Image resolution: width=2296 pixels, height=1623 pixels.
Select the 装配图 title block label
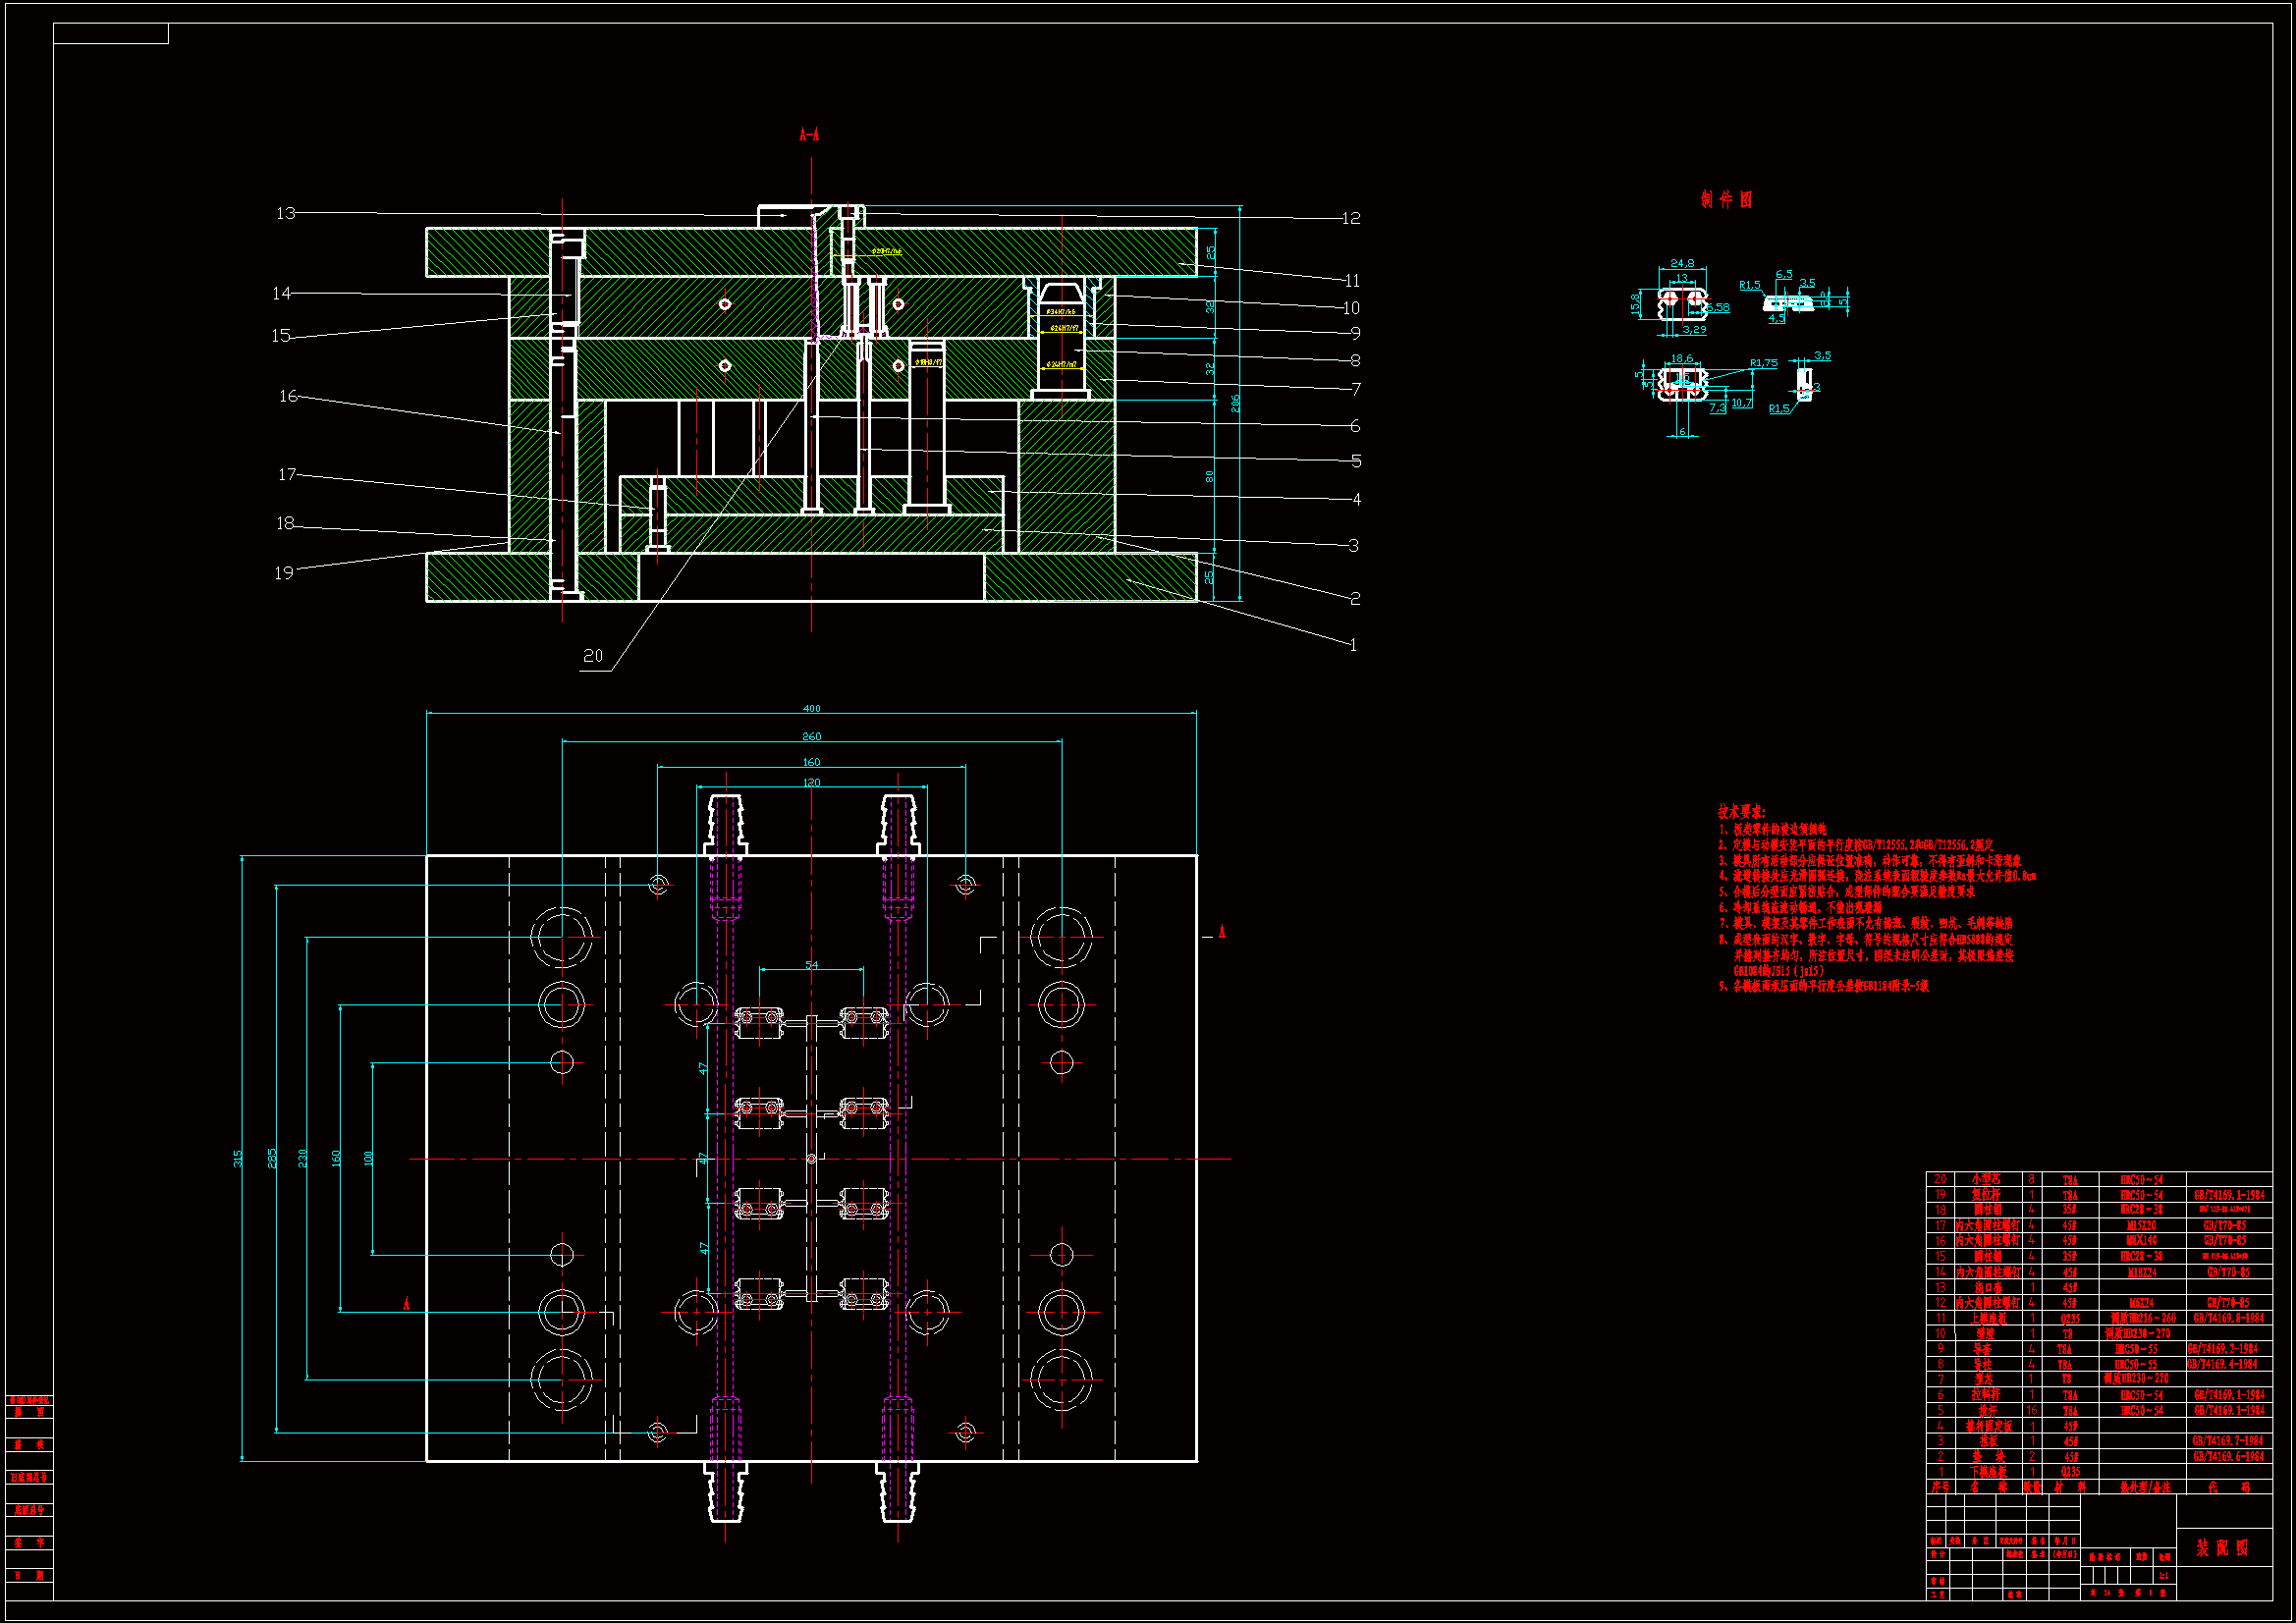click(x=2222, y=1548)
